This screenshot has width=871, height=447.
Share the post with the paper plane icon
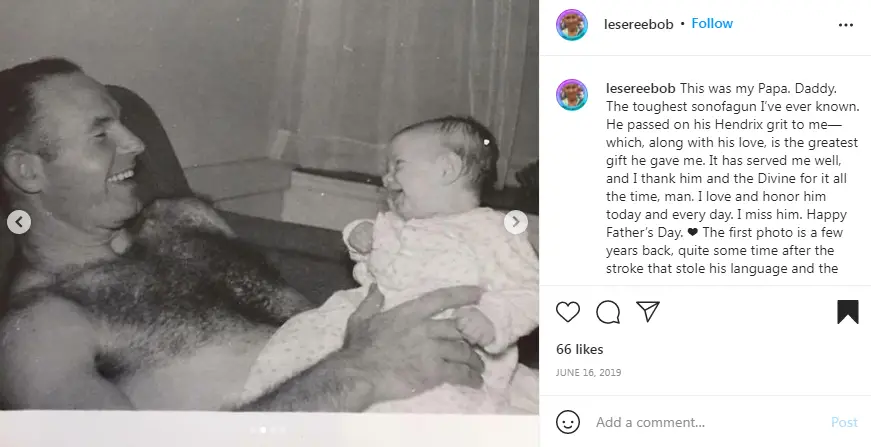click(648, 312)
